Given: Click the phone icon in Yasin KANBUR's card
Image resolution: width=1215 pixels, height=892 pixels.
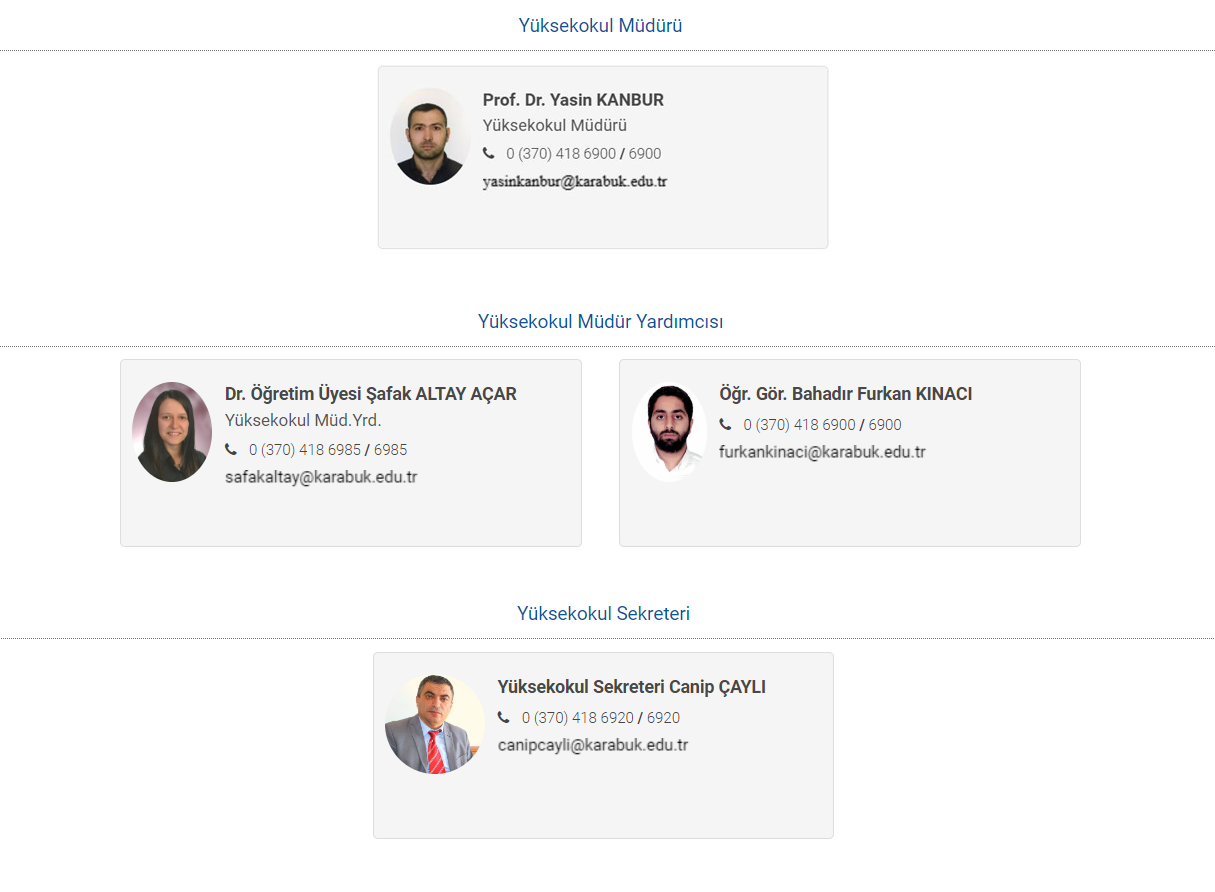Looking at the screenshot, I should 489,153.
